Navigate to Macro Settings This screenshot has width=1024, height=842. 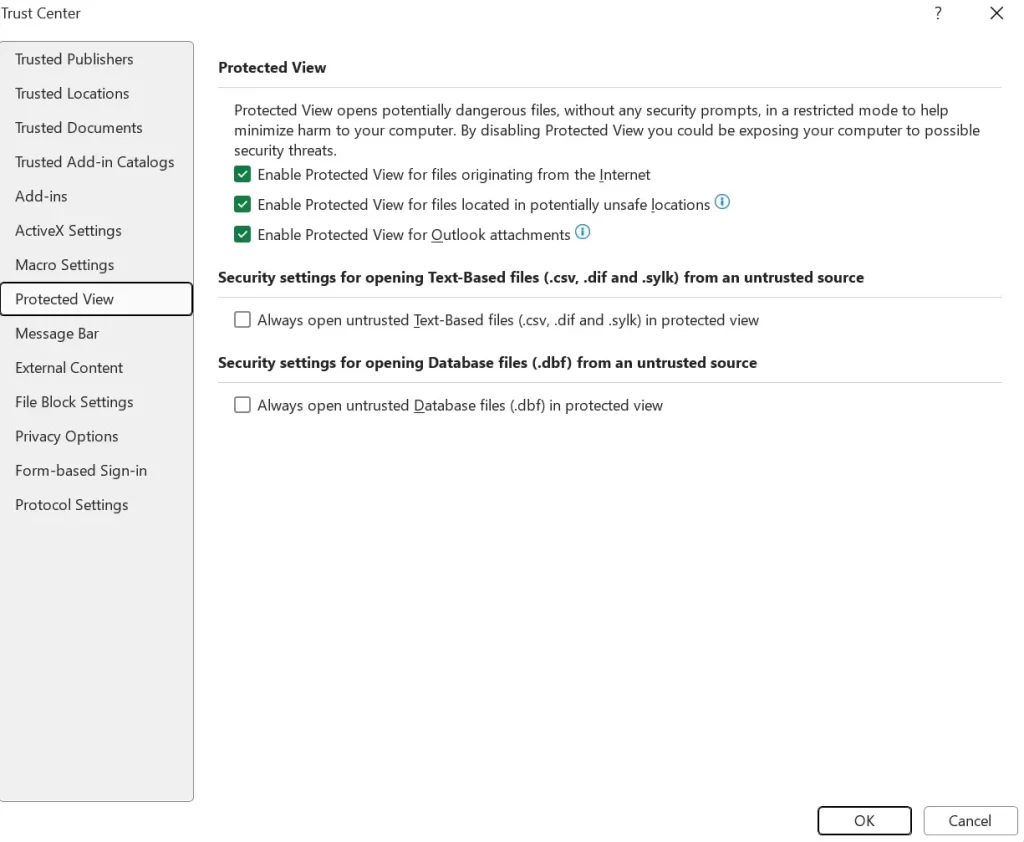click(65, 265)
